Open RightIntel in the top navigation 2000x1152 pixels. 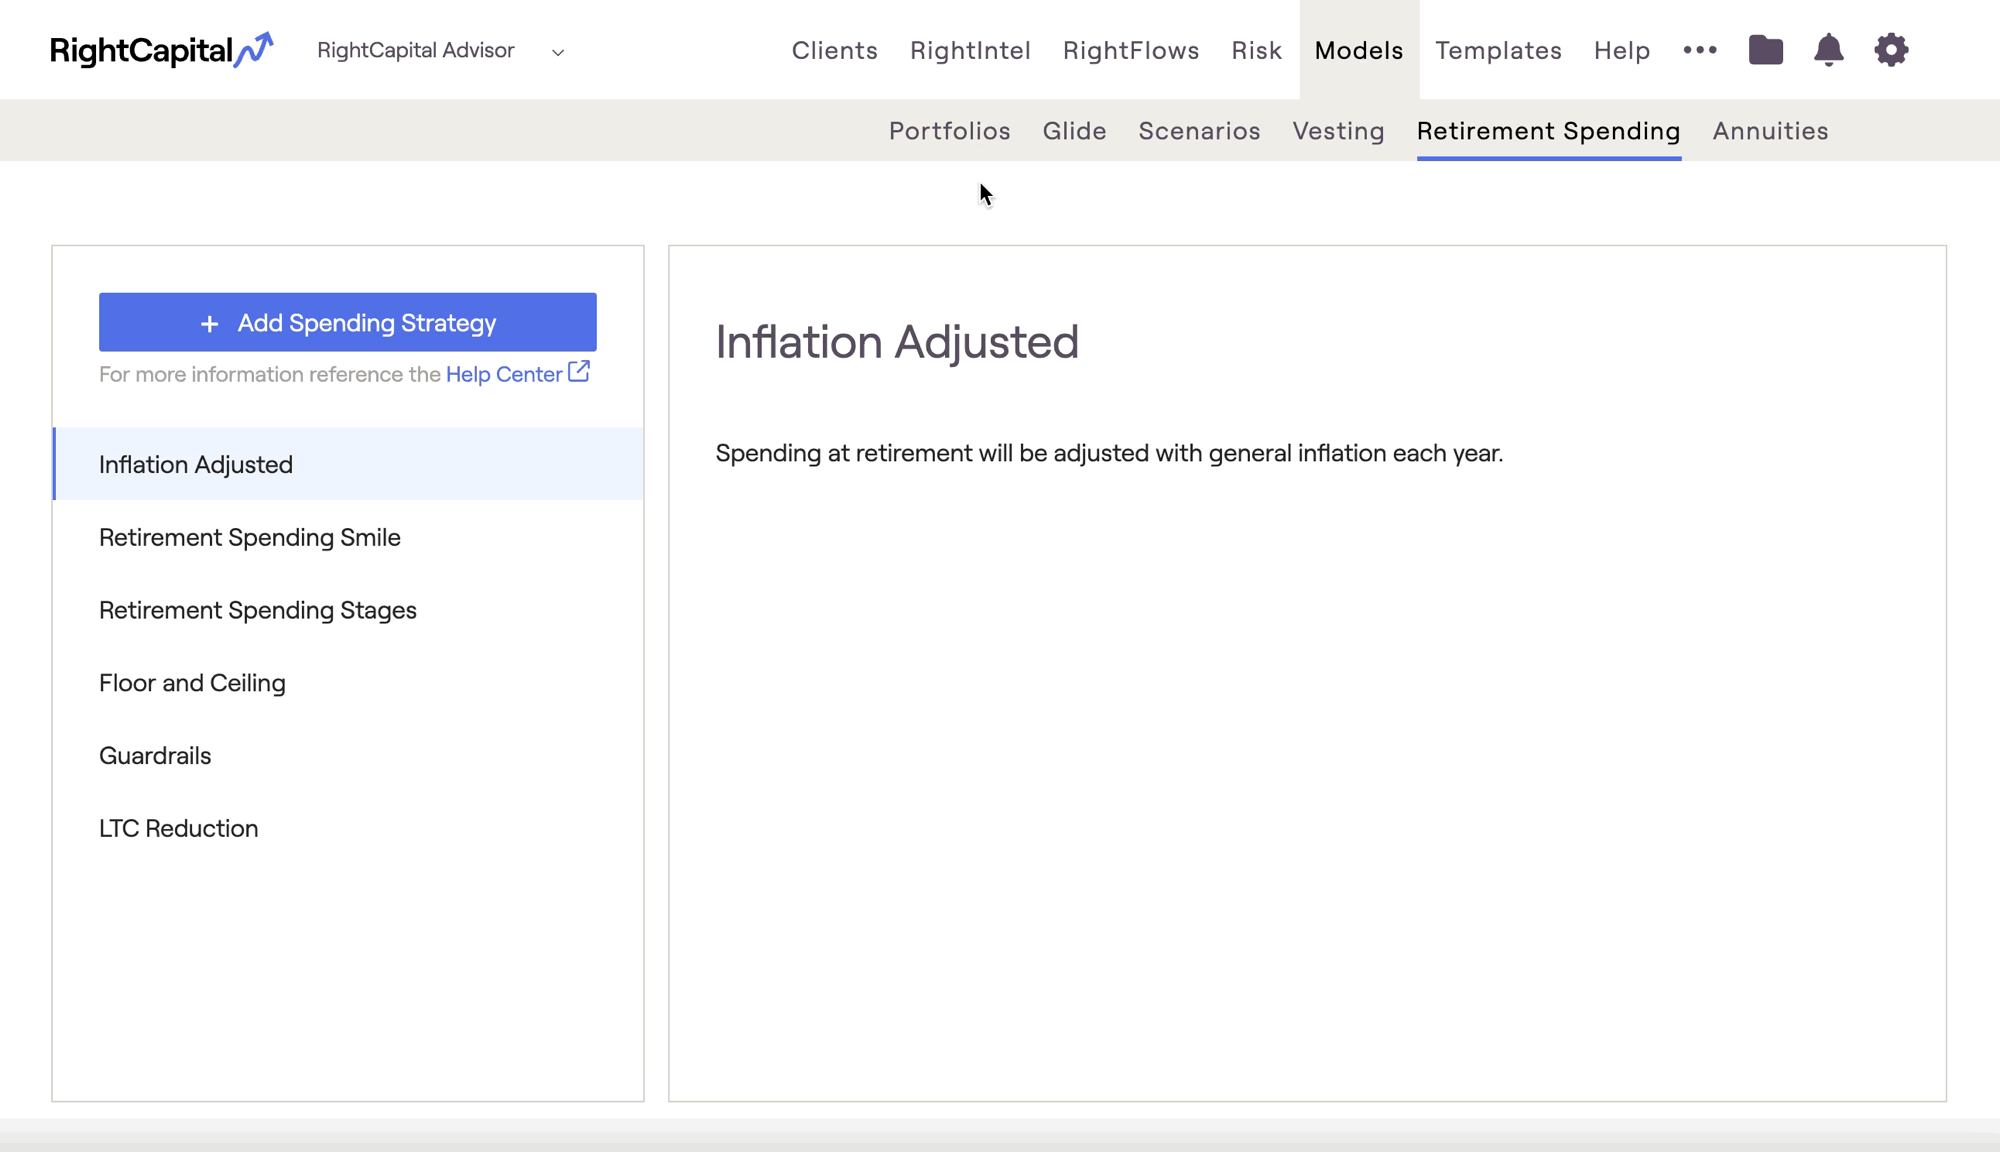[x=970, y=50]
